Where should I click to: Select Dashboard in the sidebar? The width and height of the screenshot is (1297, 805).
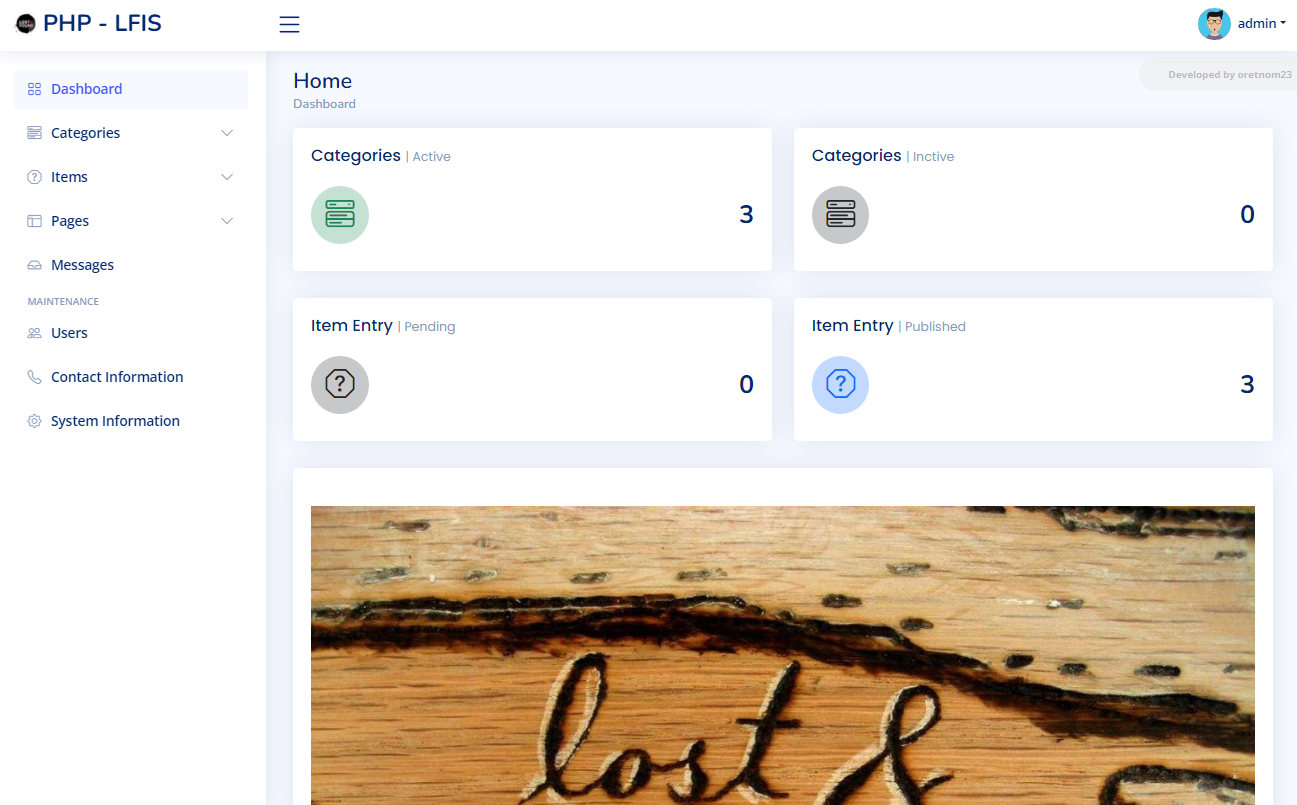(x=131, y=89)
